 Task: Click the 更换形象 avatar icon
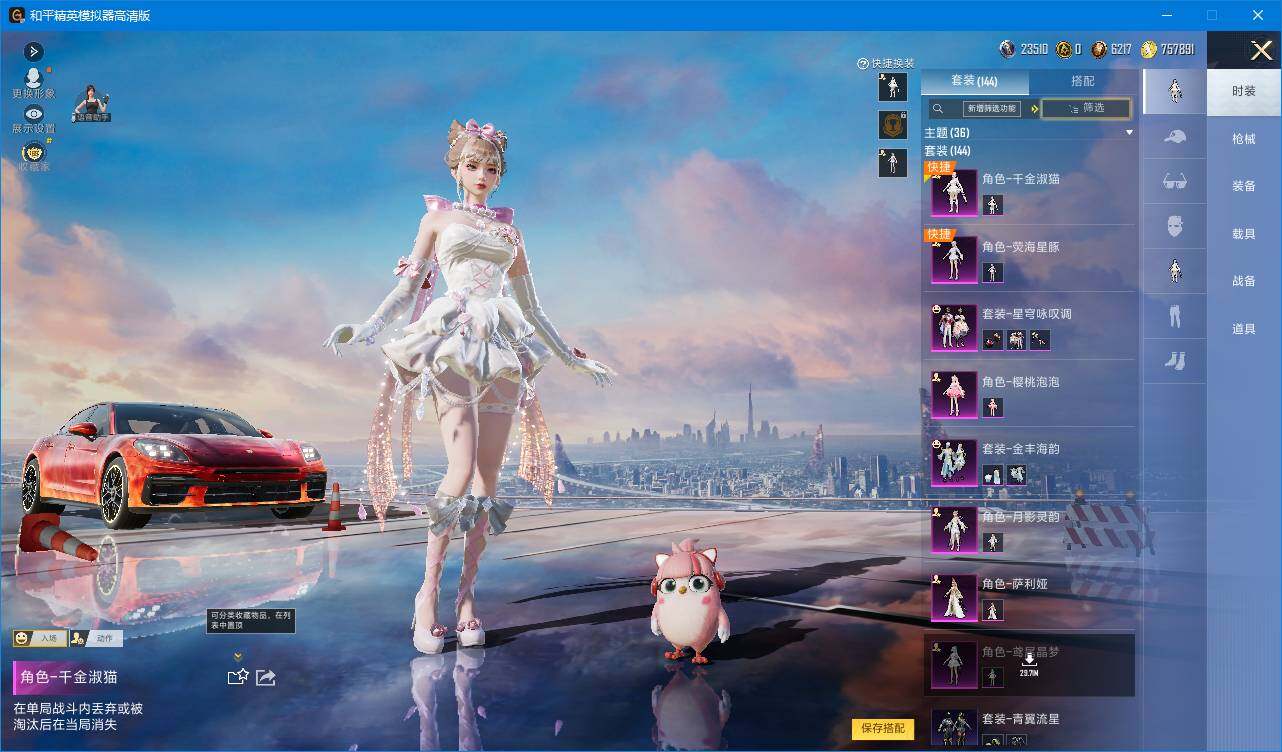coord(33,78)
